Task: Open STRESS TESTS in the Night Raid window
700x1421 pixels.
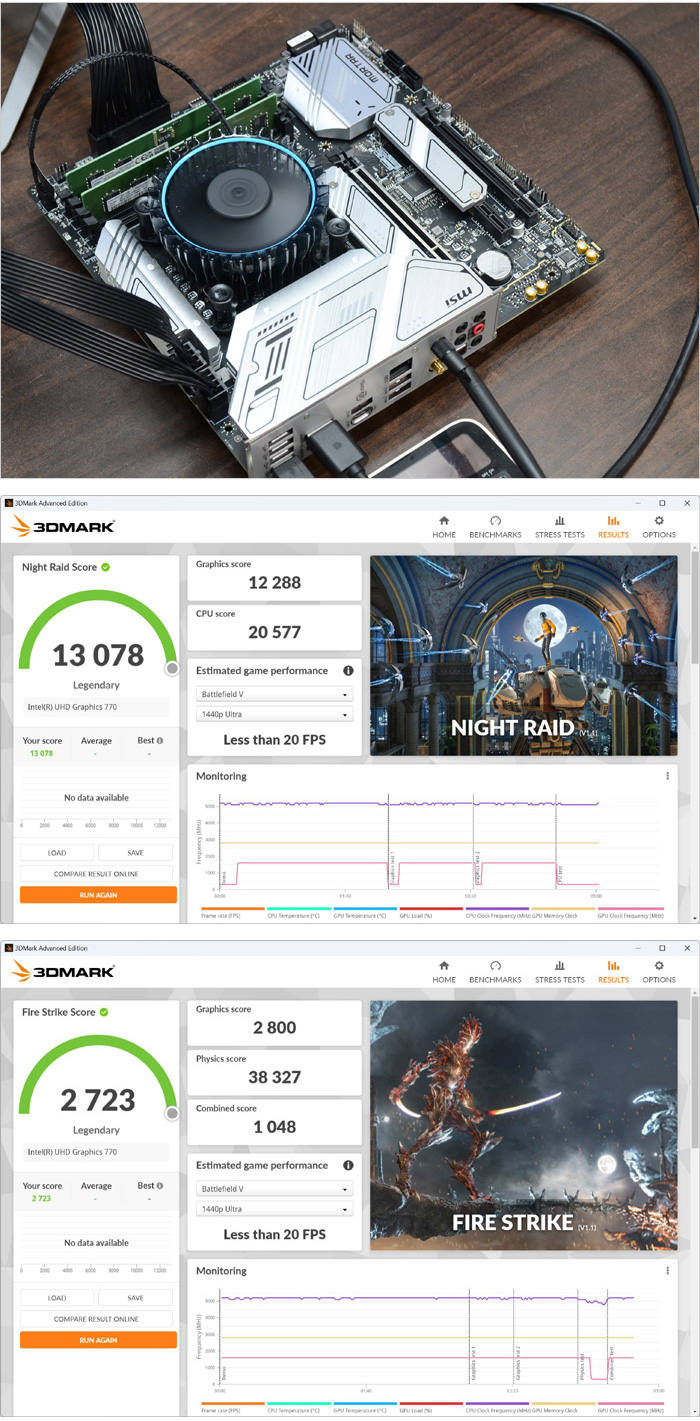Action: pos(560,526)
